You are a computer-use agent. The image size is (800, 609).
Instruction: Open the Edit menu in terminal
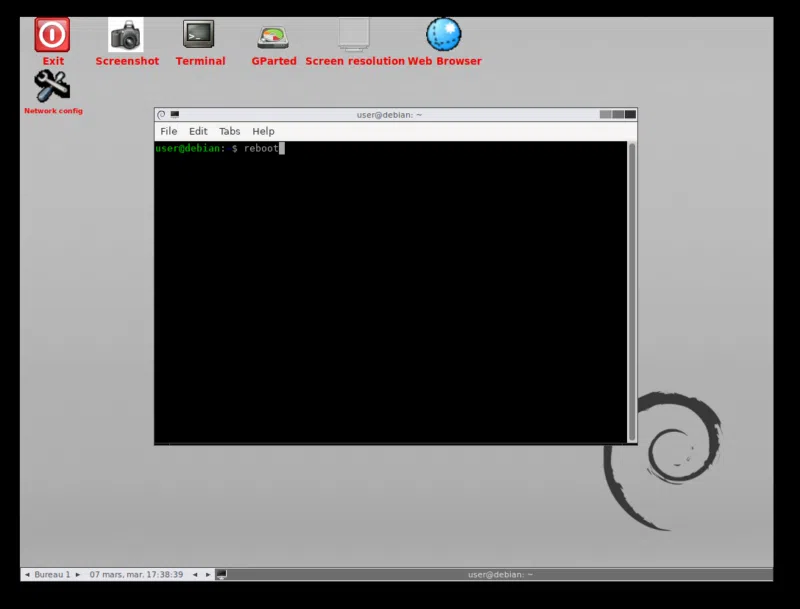coord(198,131)
